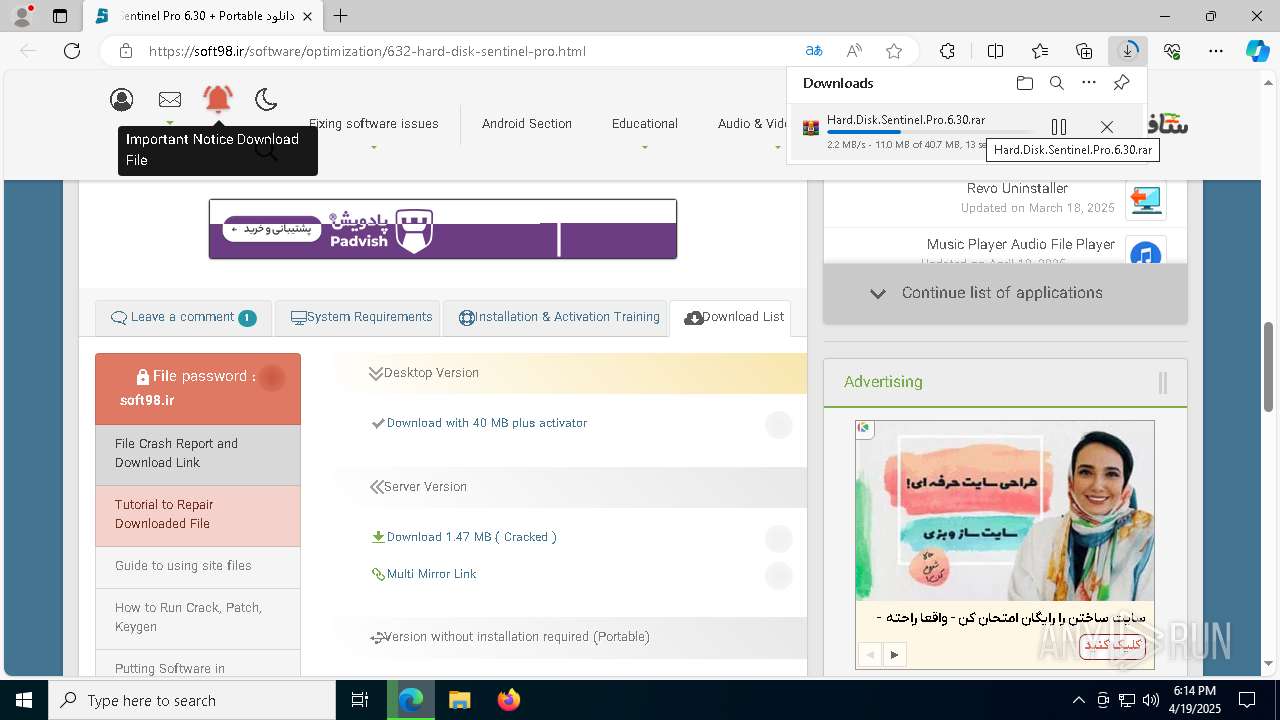Open more options in Downloads panel
The image size is (1280, 720).
click(x=1089, y=83)
